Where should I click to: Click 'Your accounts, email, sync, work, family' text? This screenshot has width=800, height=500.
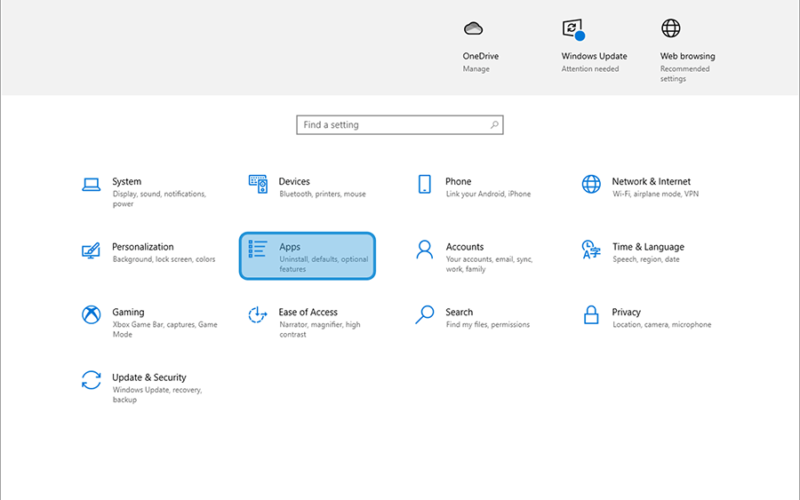(489, 264)
